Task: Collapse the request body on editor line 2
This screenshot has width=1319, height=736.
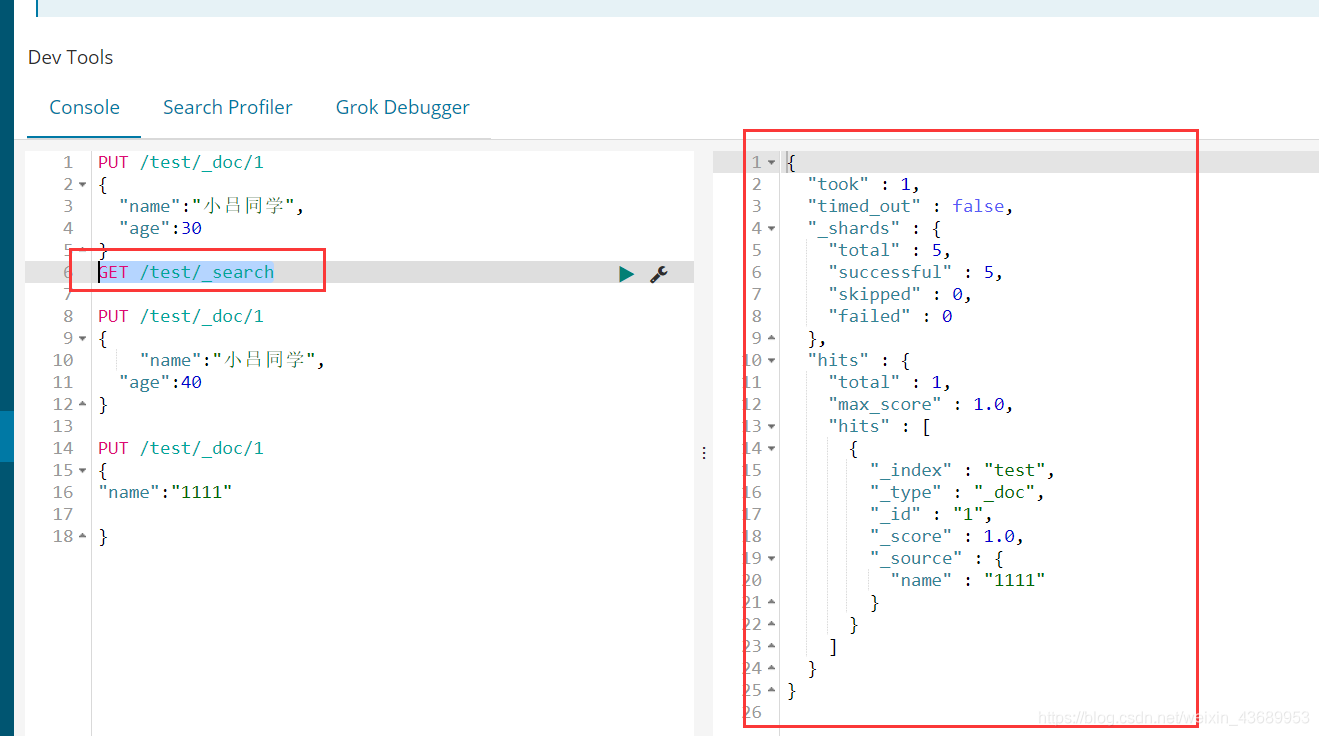Action: pyautogui.click(x=82, y=184)
